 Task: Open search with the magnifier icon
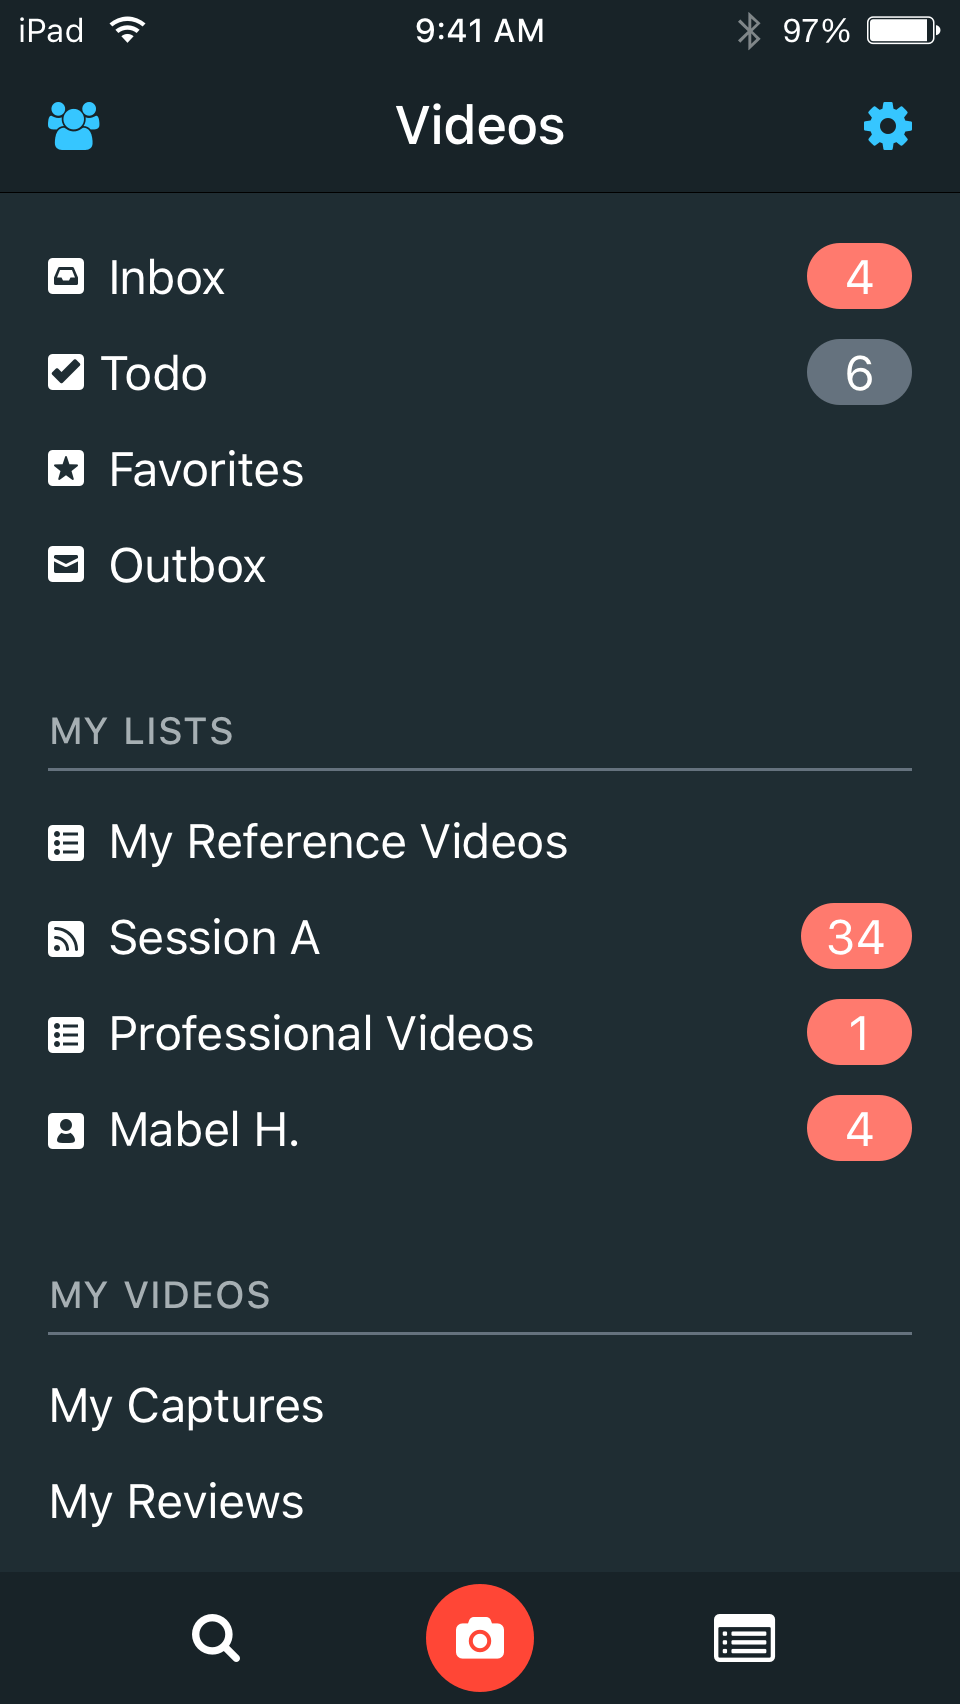point(216,1638)
